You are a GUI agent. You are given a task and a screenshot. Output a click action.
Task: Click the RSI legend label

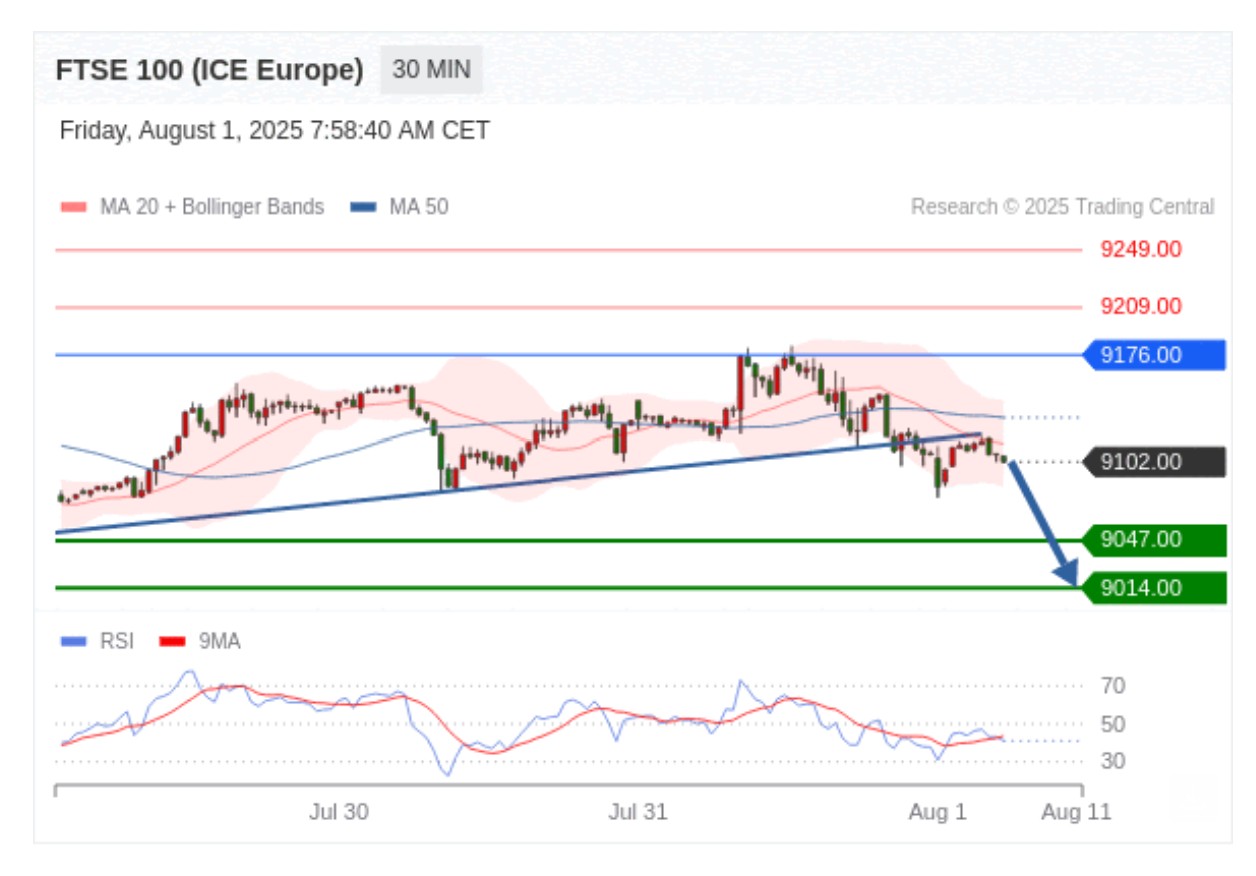click(x=117, y=642)
